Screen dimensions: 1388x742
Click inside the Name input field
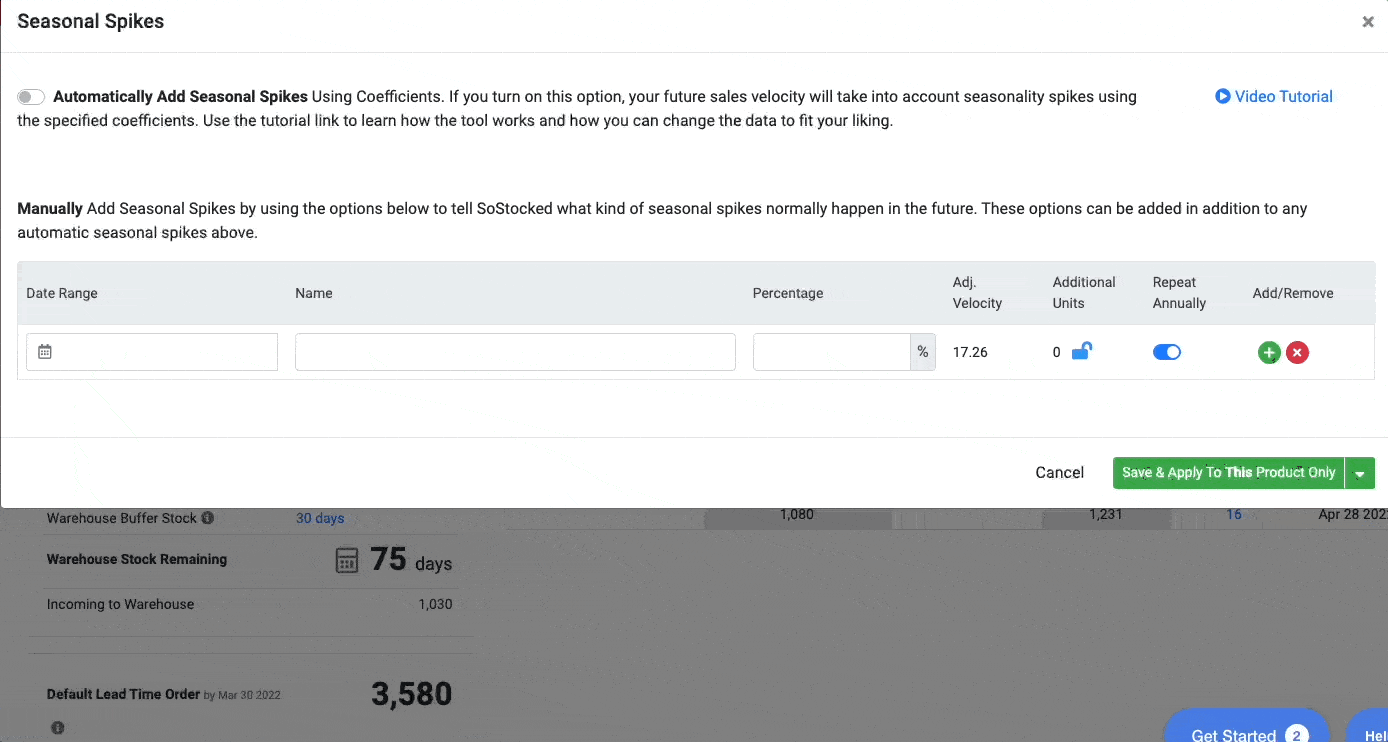click(515, 351)
